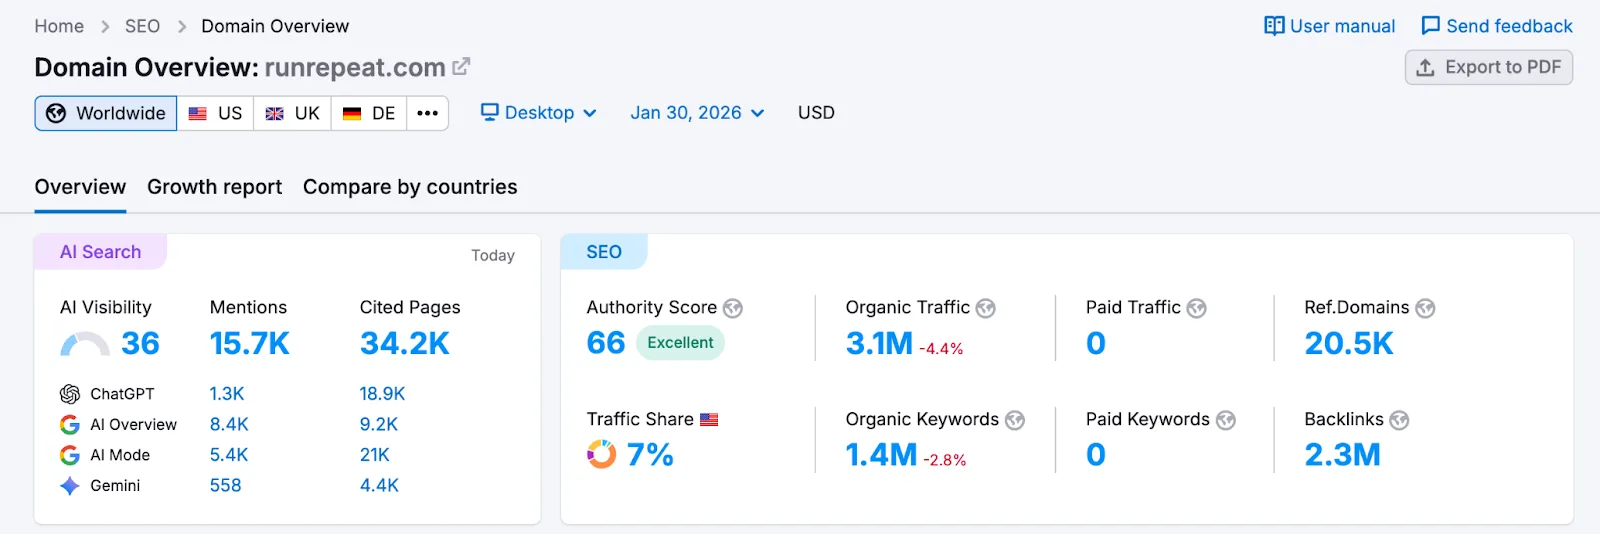
Task: Switch database to US
Action: click(216, 113)
